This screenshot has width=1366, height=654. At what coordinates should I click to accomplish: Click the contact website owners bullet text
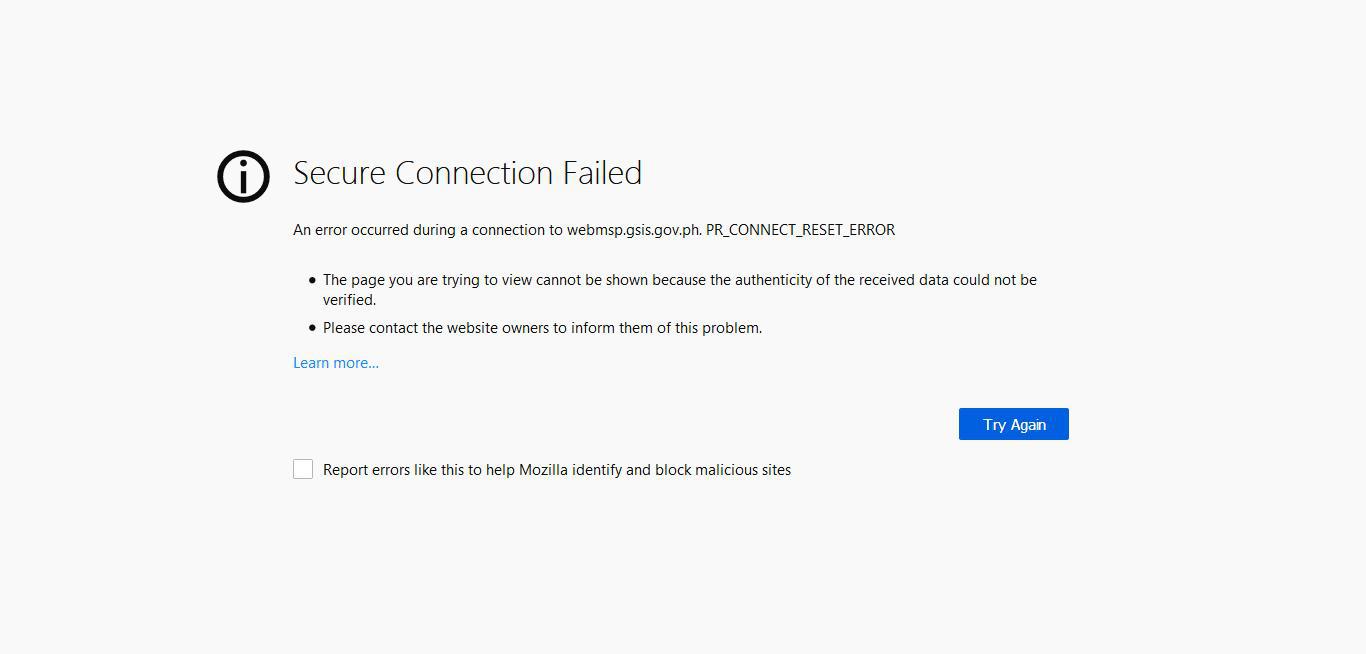[542, 328]
